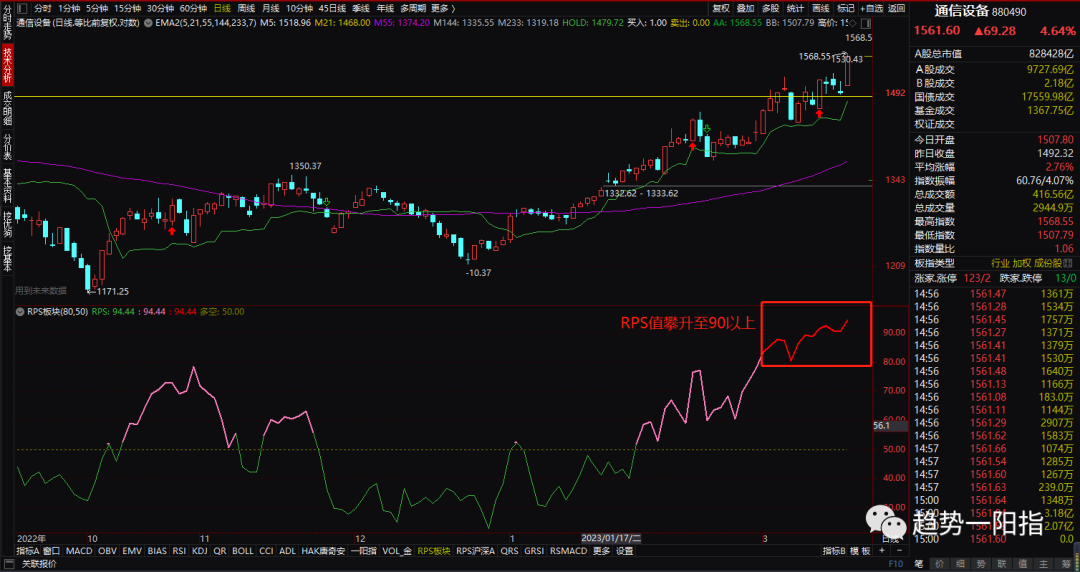Screen dimensions: 1080x572
Task: Select the MACD indicator
Action: (79, 551)
